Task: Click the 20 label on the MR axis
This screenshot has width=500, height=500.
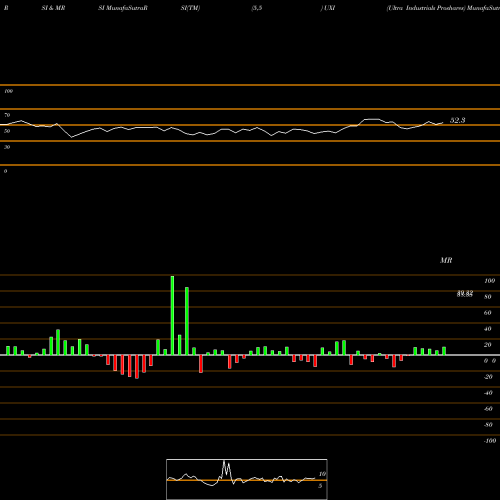Action: coord(488,345)
